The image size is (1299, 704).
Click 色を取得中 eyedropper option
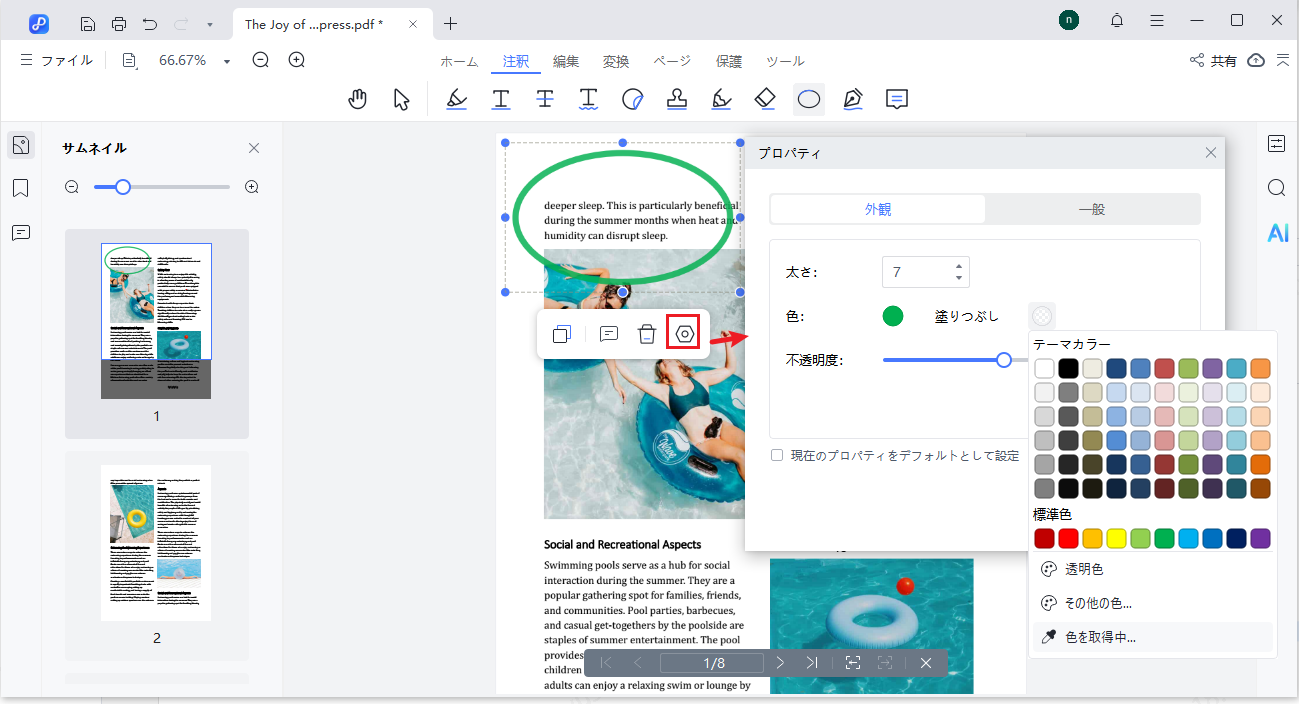pyautogui.click(x=1152, y=637)
